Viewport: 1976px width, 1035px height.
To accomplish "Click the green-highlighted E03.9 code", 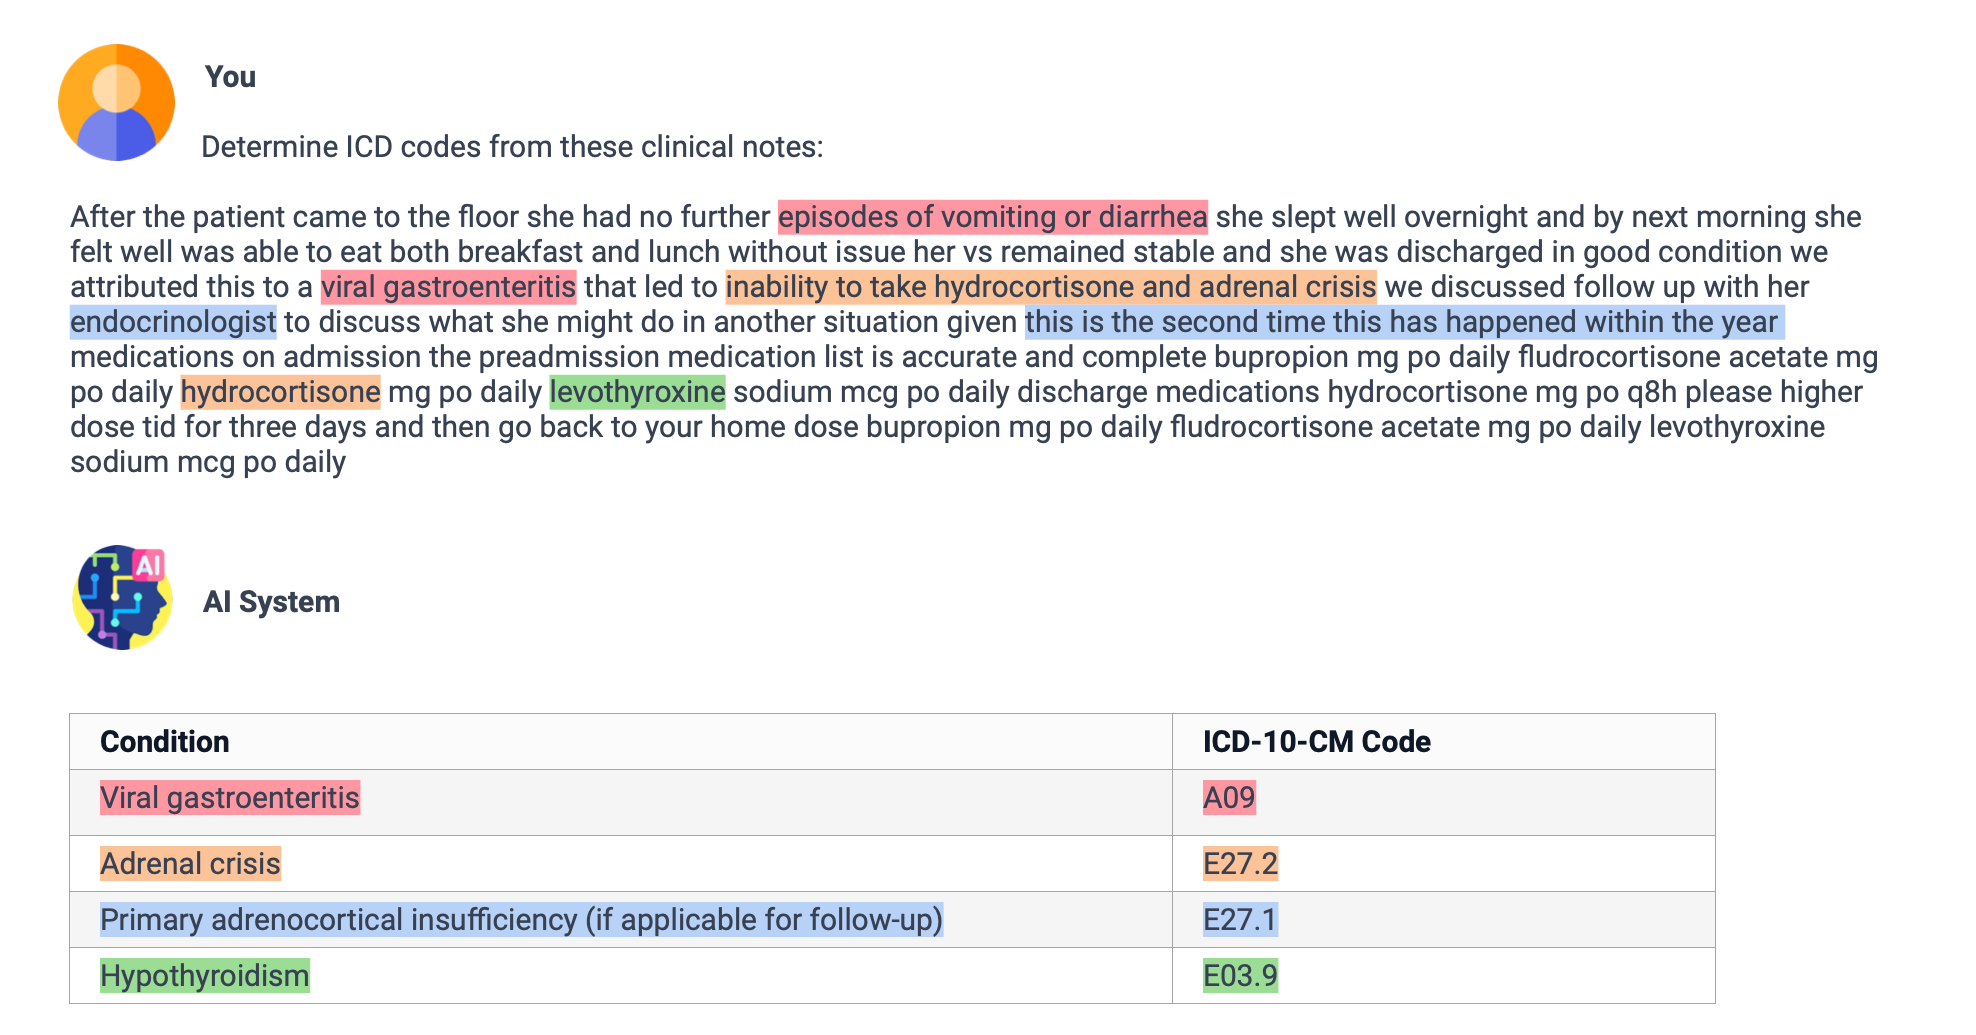I will [x=1240, y=976].
